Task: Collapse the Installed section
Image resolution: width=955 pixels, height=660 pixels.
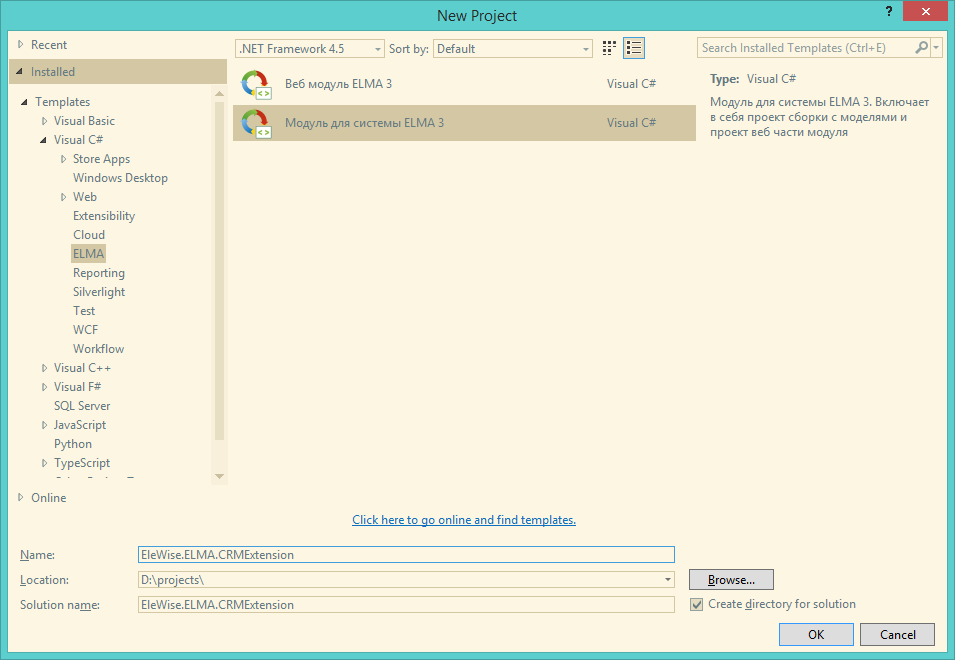Action: pos(19,71)
